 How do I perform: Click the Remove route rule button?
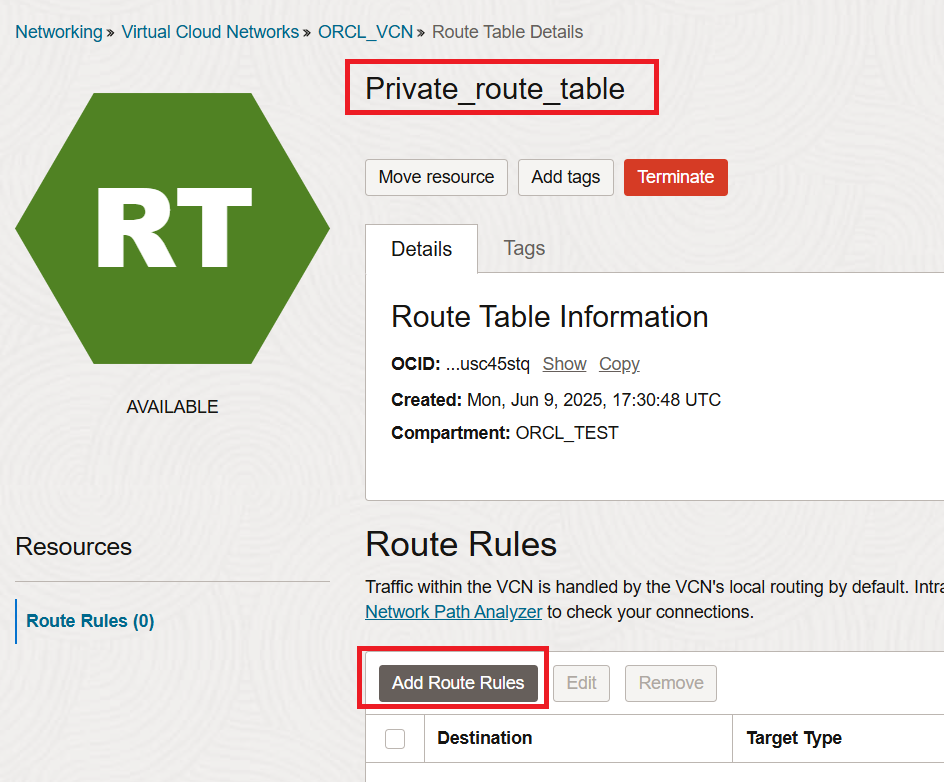click(x=671, y=683)
